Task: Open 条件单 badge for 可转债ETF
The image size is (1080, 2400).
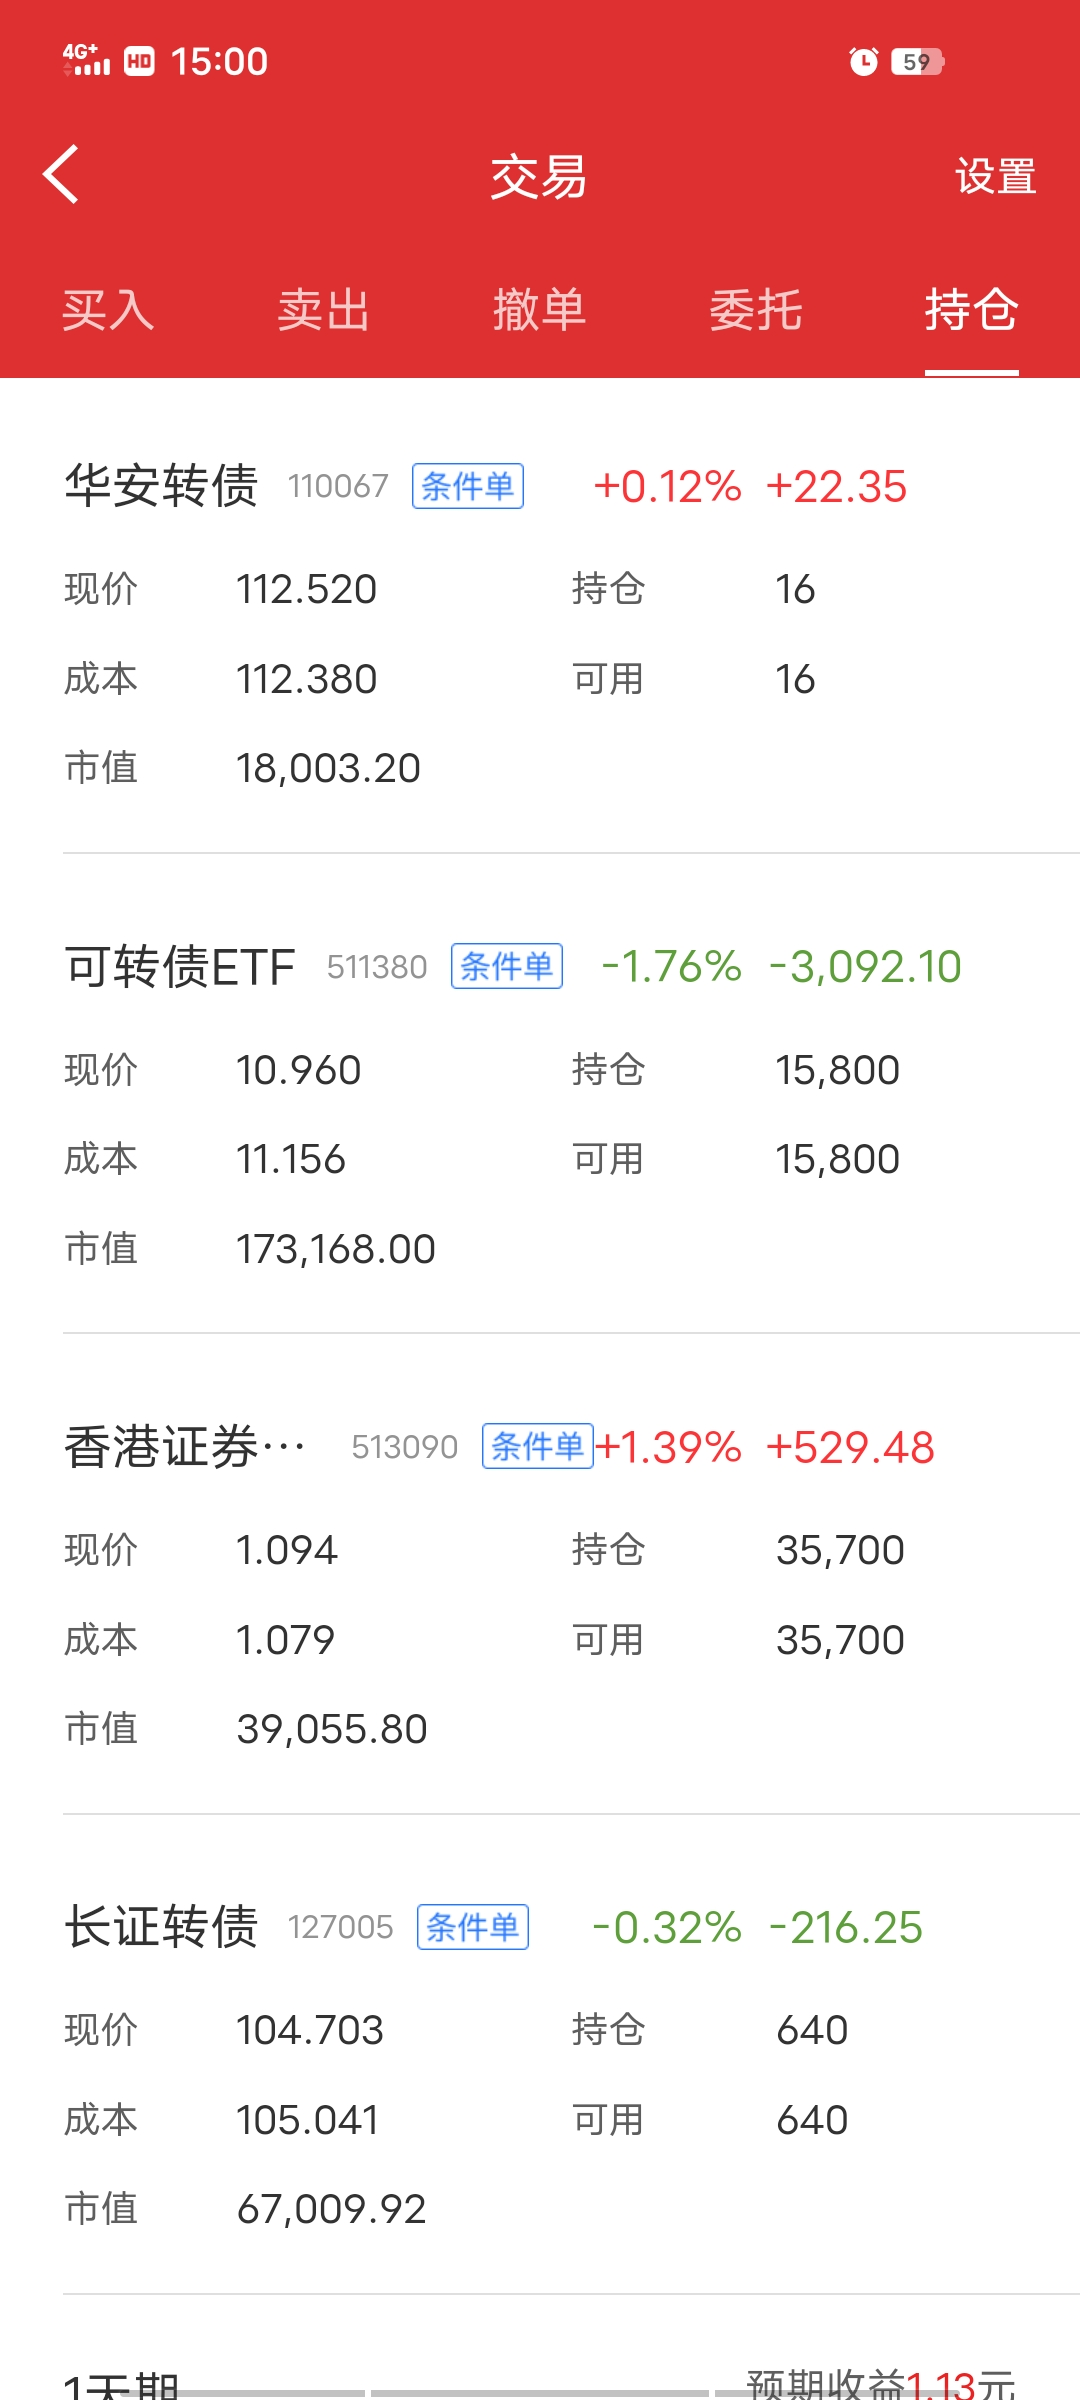Action: pos(507,967)
